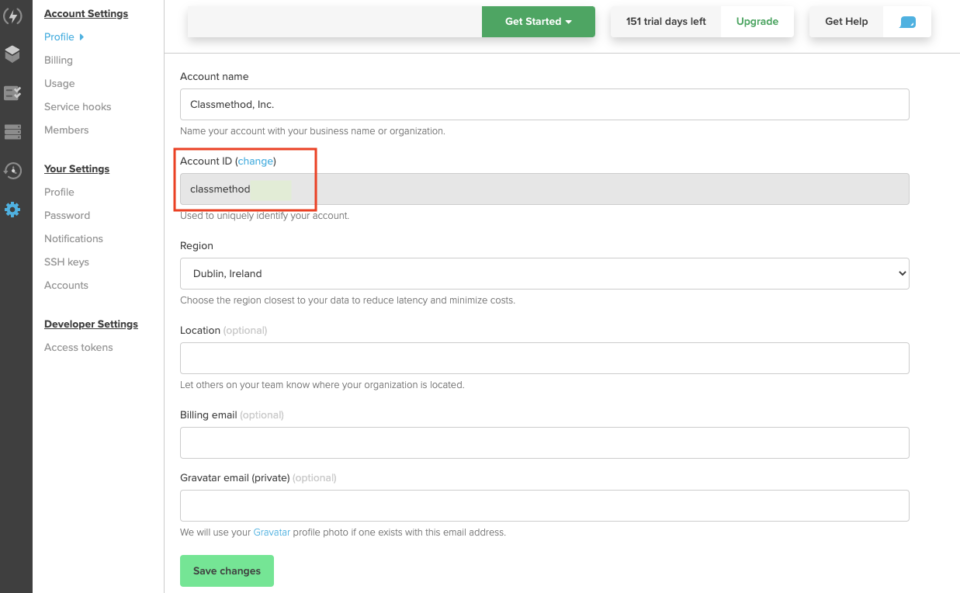Expand the Get Started dropdown

(538, 20)
